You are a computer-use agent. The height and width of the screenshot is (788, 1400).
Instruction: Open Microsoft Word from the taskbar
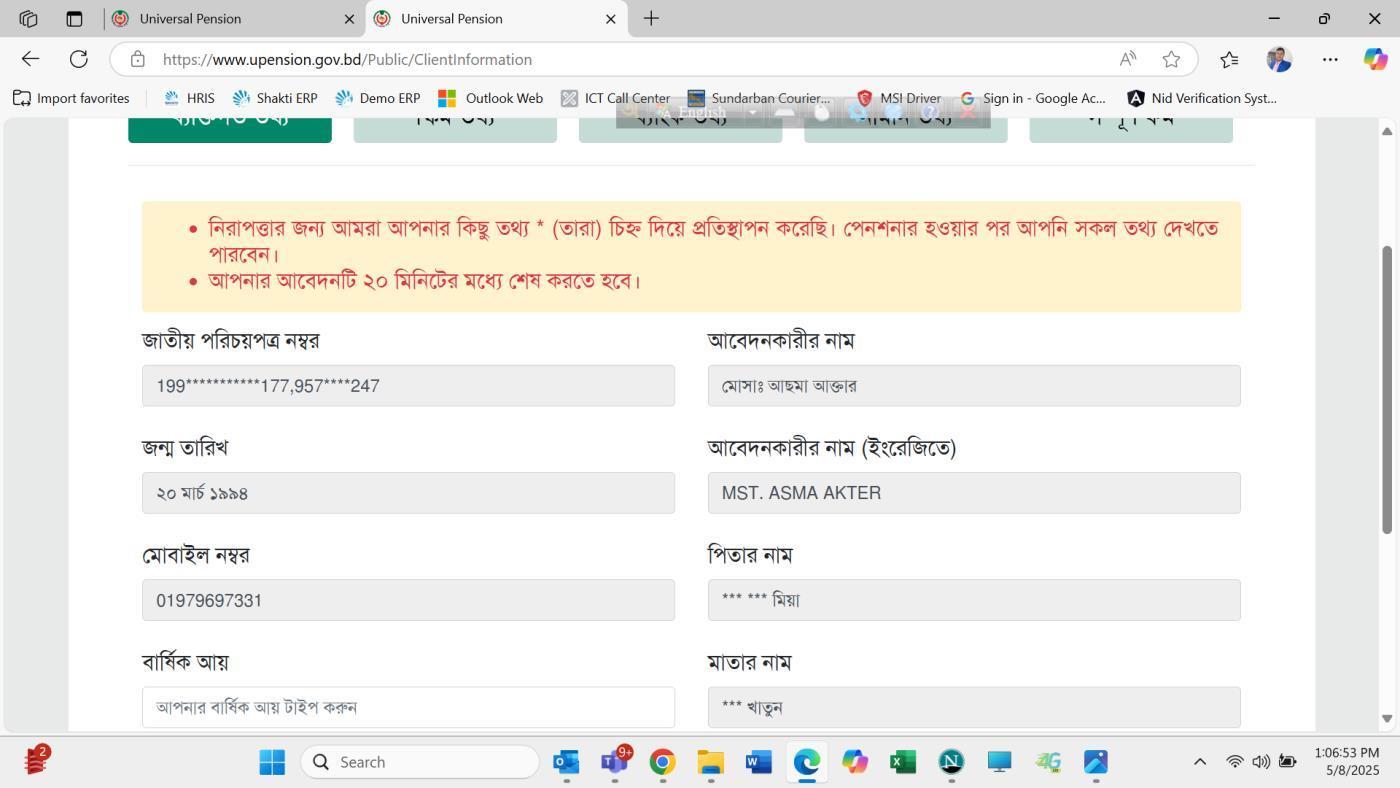pos(758,762)
